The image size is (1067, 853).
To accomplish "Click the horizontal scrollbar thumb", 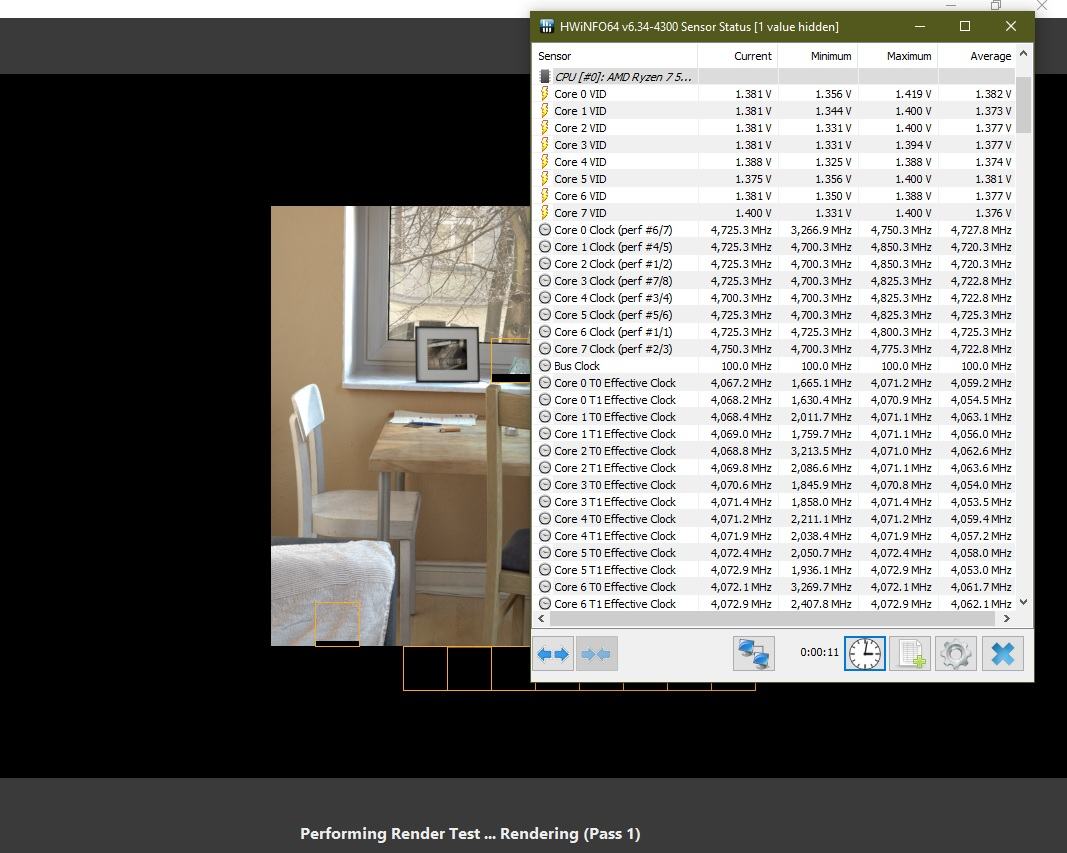I will [772, 618].
